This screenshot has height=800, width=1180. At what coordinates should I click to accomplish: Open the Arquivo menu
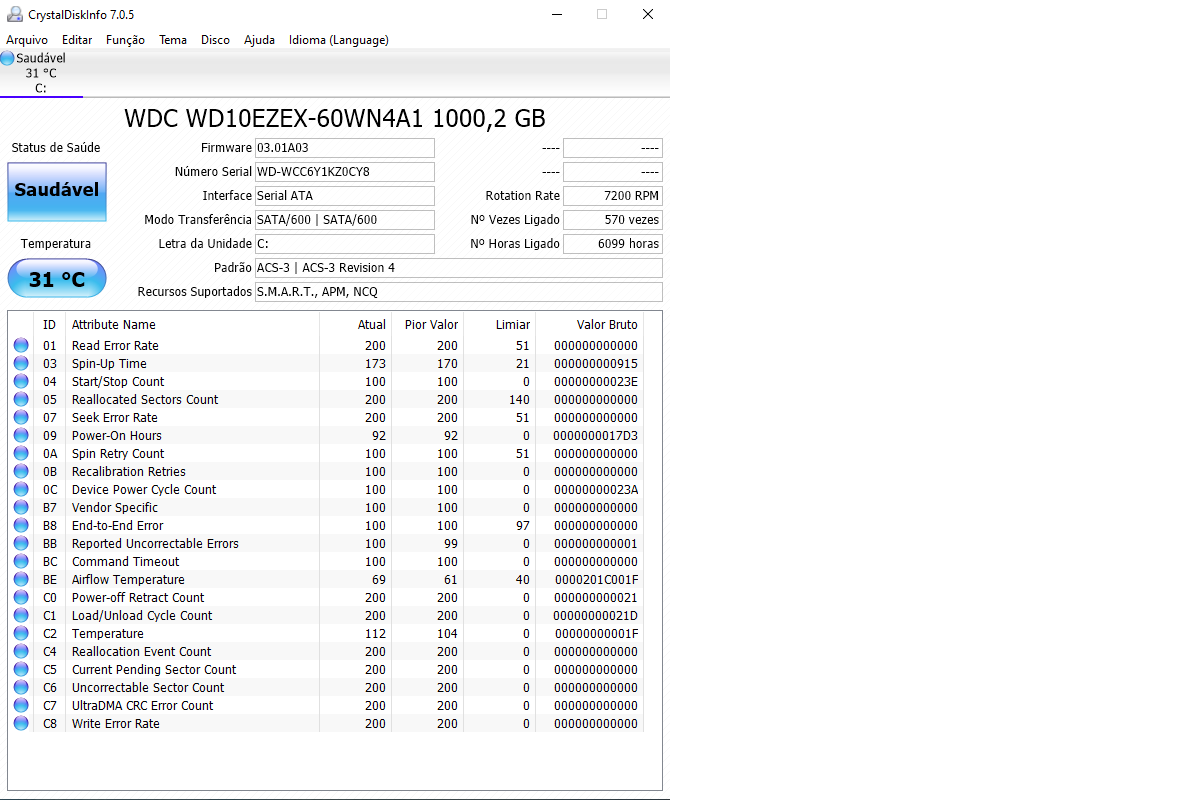click(27, 40)
